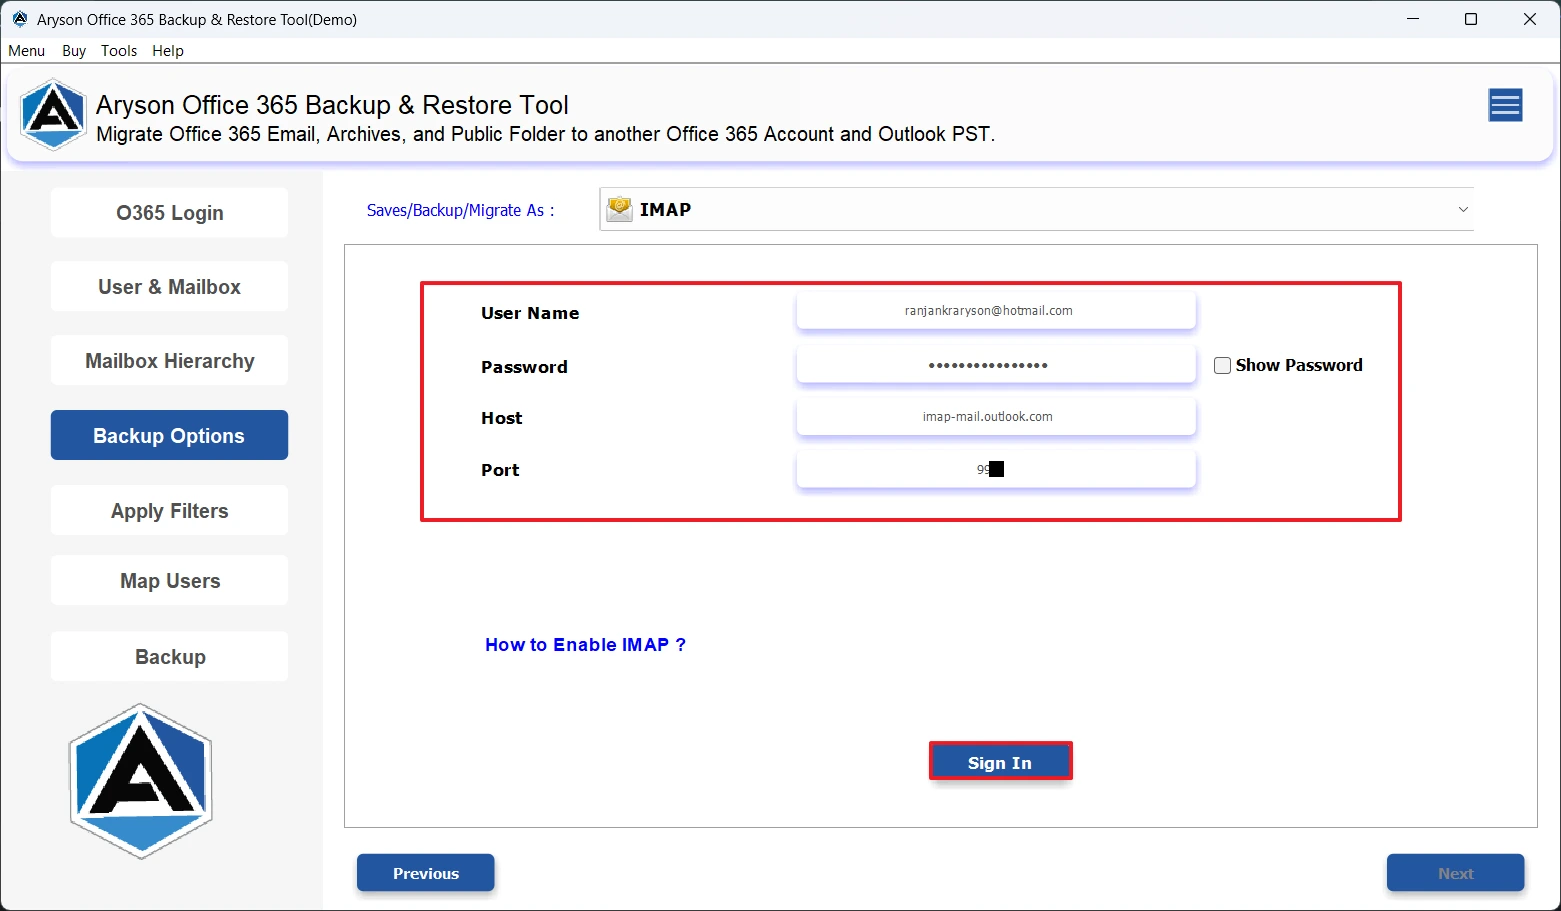Open the Apply Filters step
The image size is (1561, 911).
coord(170,510)
